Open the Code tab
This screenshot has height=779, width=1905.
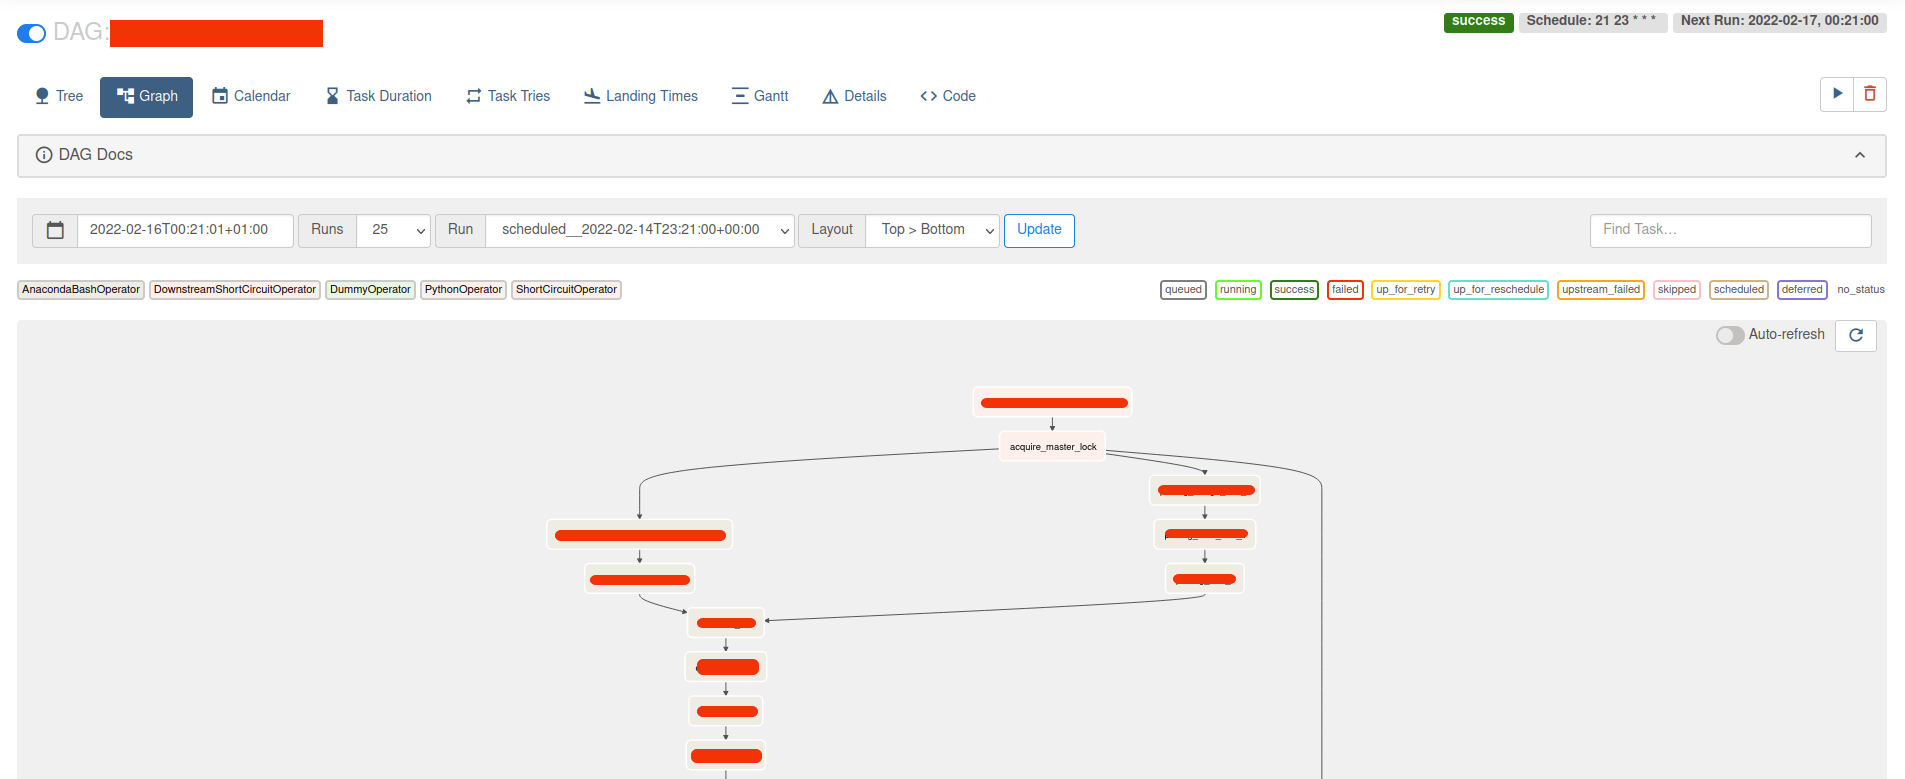pyautogui.click(x=948, y=96)
